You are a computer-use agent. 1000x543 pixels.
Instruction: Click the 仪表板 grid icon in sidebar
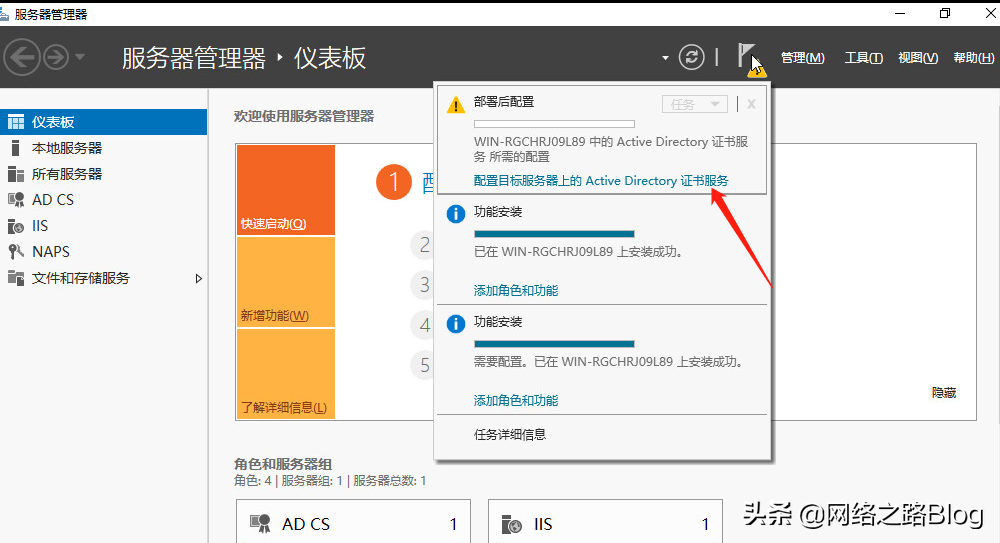[x=16, y=122]
